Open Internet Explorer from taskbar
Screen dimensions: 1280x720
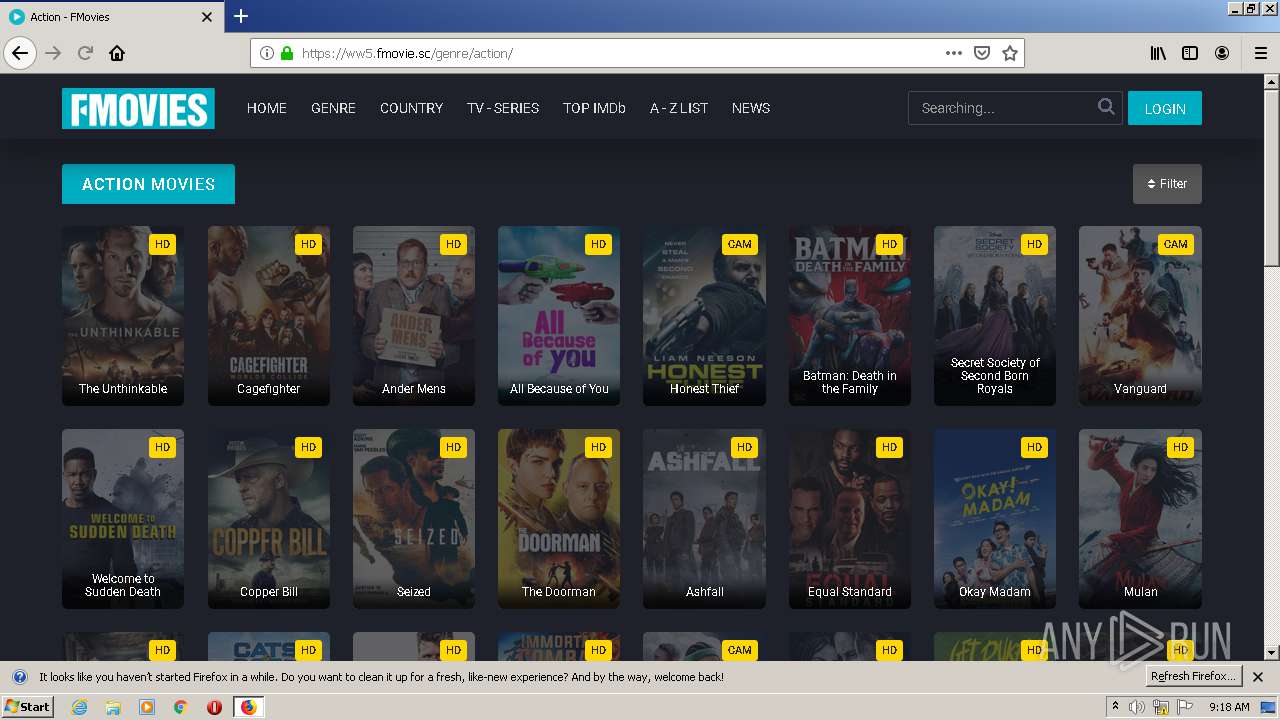(79, 707)
